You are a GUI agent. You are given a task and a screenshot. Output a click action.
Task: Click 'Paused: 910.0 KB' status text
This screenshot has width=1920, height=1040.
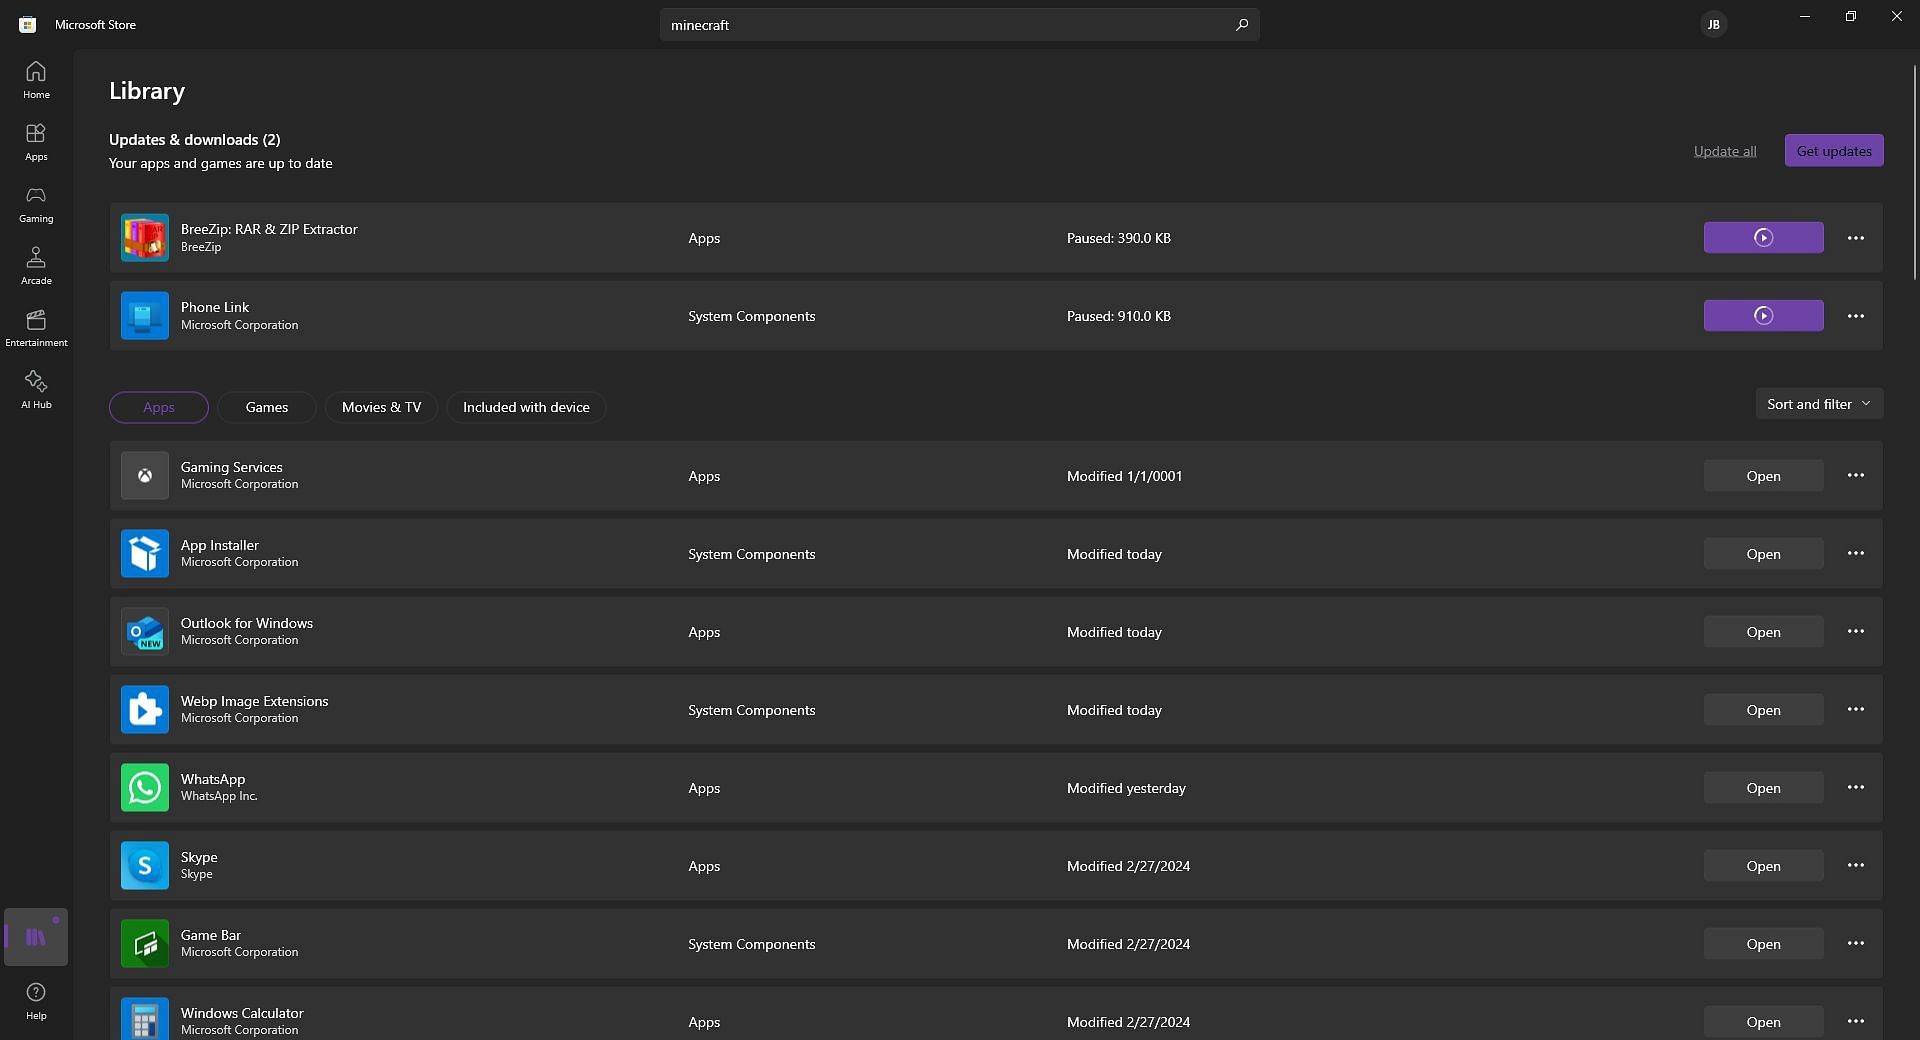coord(1118,316)
